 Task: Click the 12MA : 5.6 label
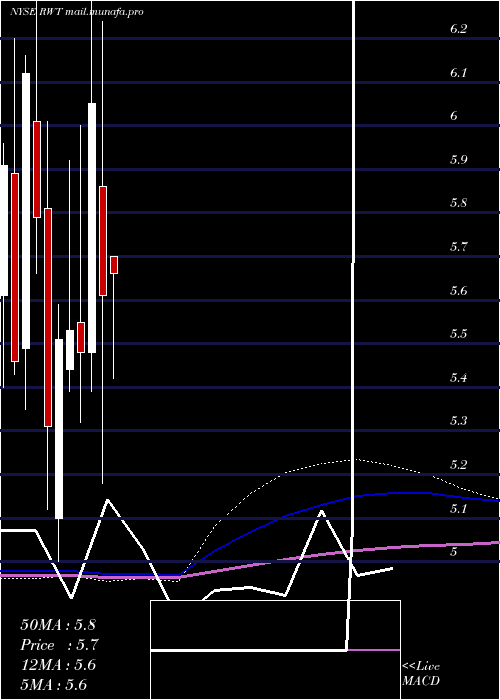tap(58, 665)
